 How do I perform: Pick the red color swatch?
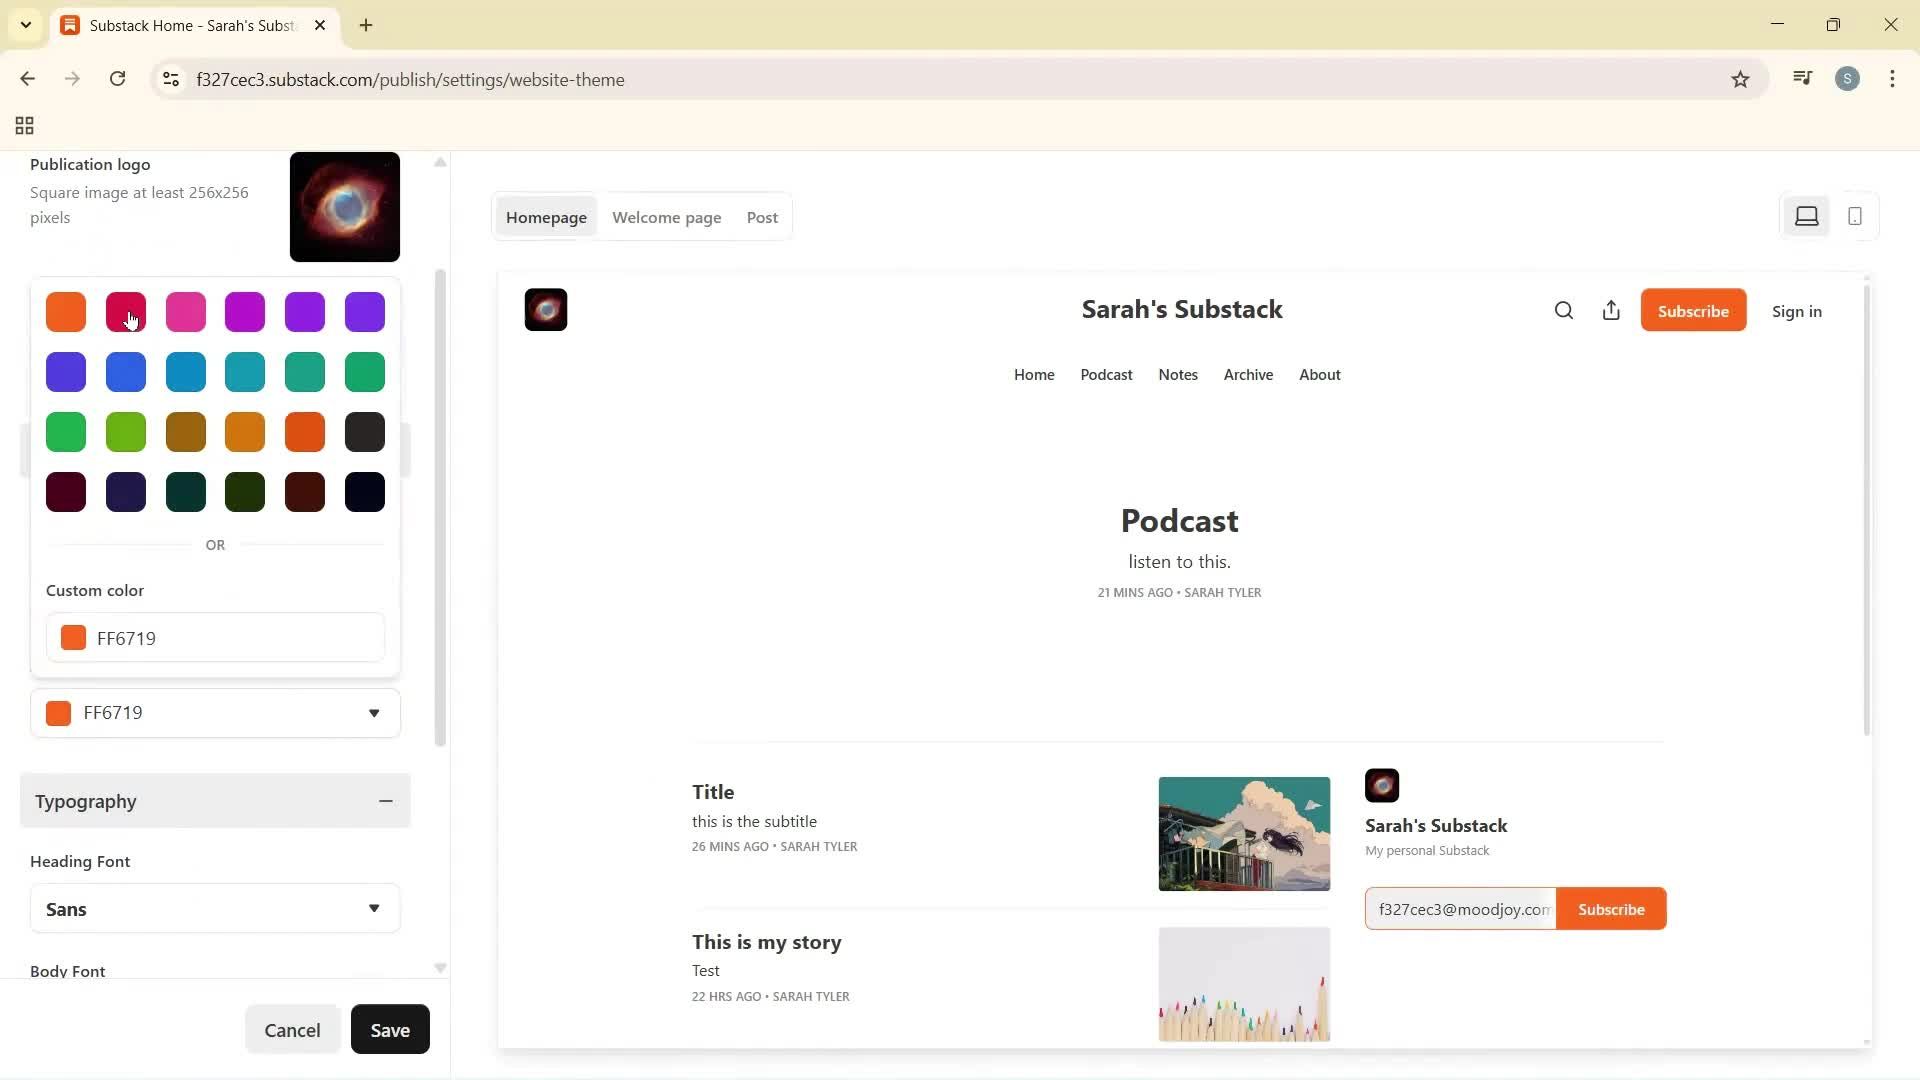pos(126,312)
